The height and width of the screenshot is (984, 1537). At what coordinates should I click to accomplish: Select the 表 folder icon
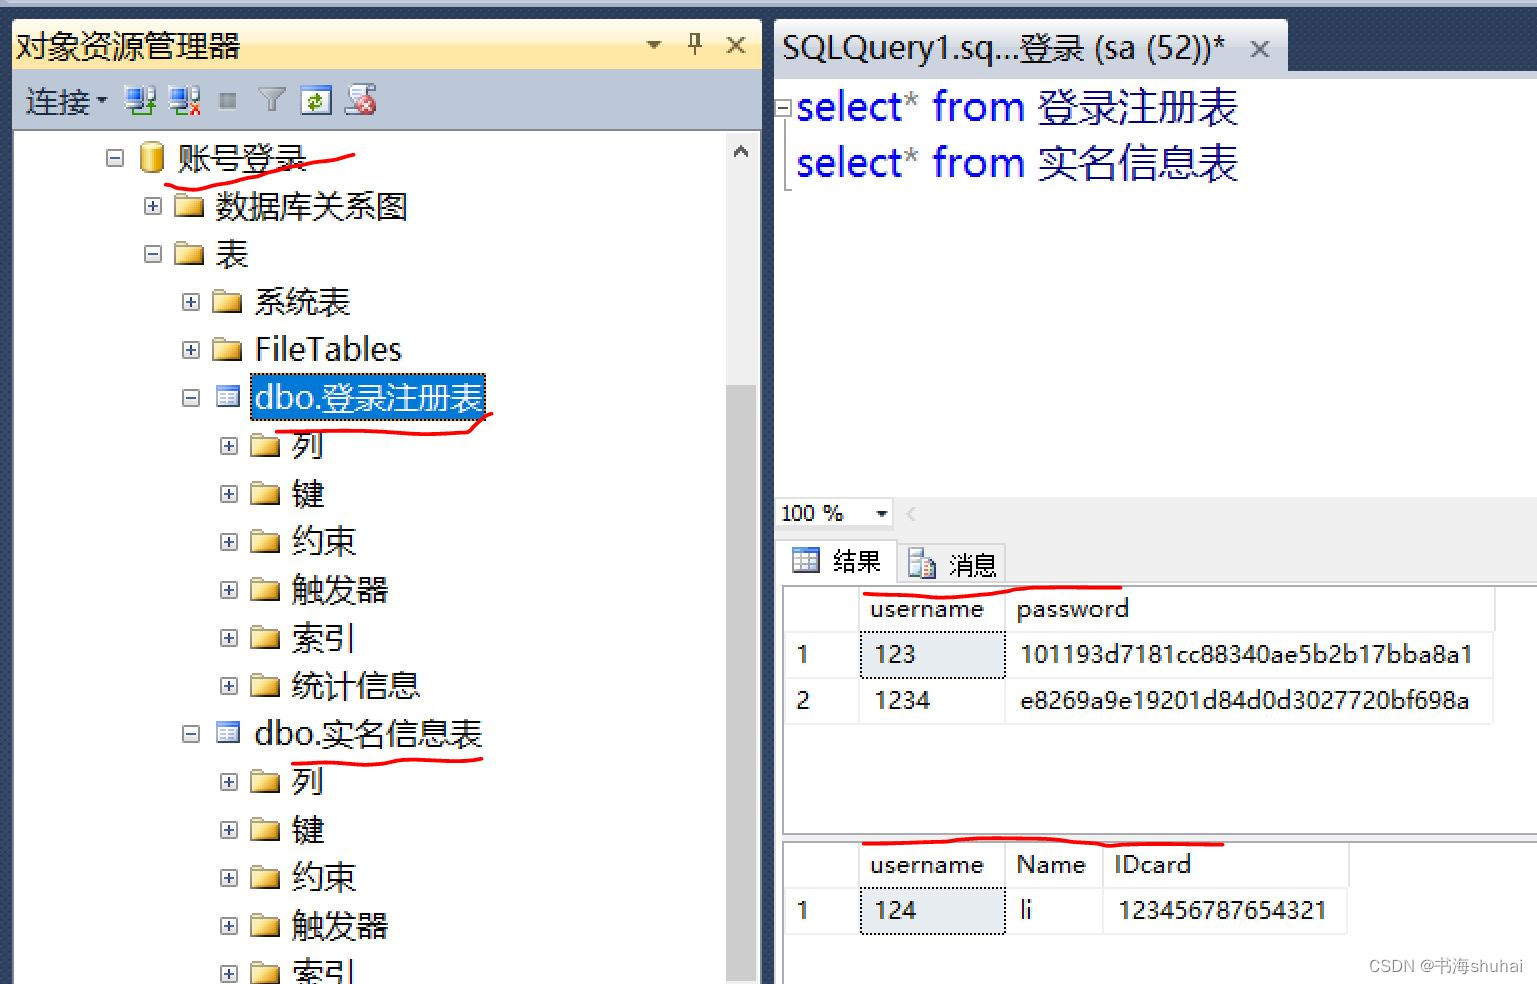click(x=189, y=253)
